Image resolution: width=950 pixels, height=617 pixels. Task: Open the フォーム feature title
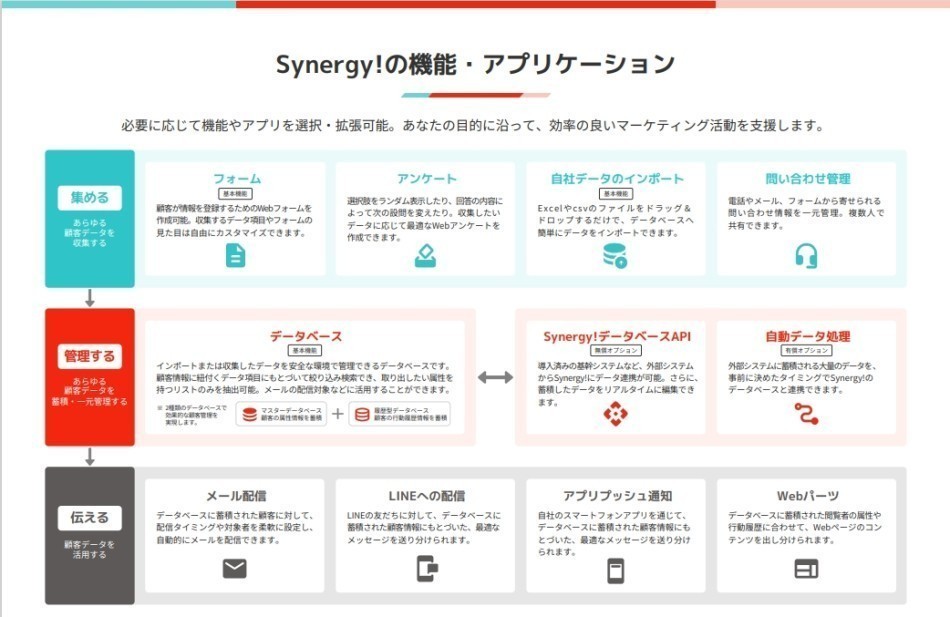click(x=236, y=178)
